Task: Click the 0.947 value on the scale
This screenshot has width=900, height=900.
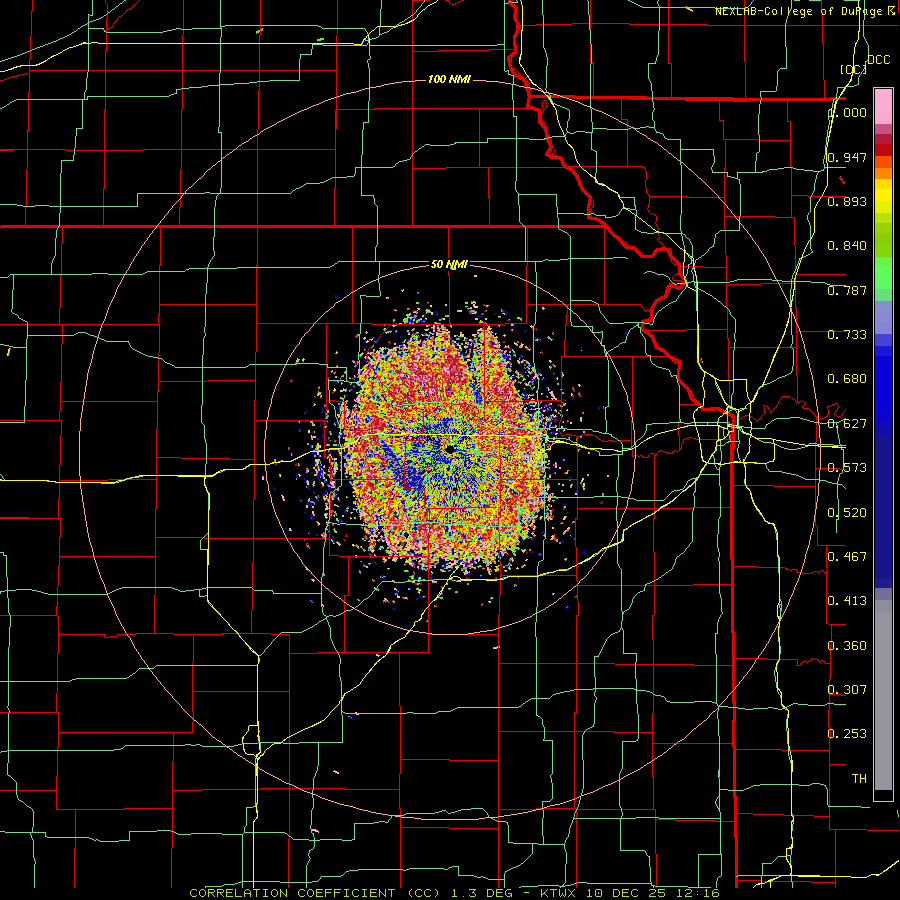Action: [x=847, y=157]
